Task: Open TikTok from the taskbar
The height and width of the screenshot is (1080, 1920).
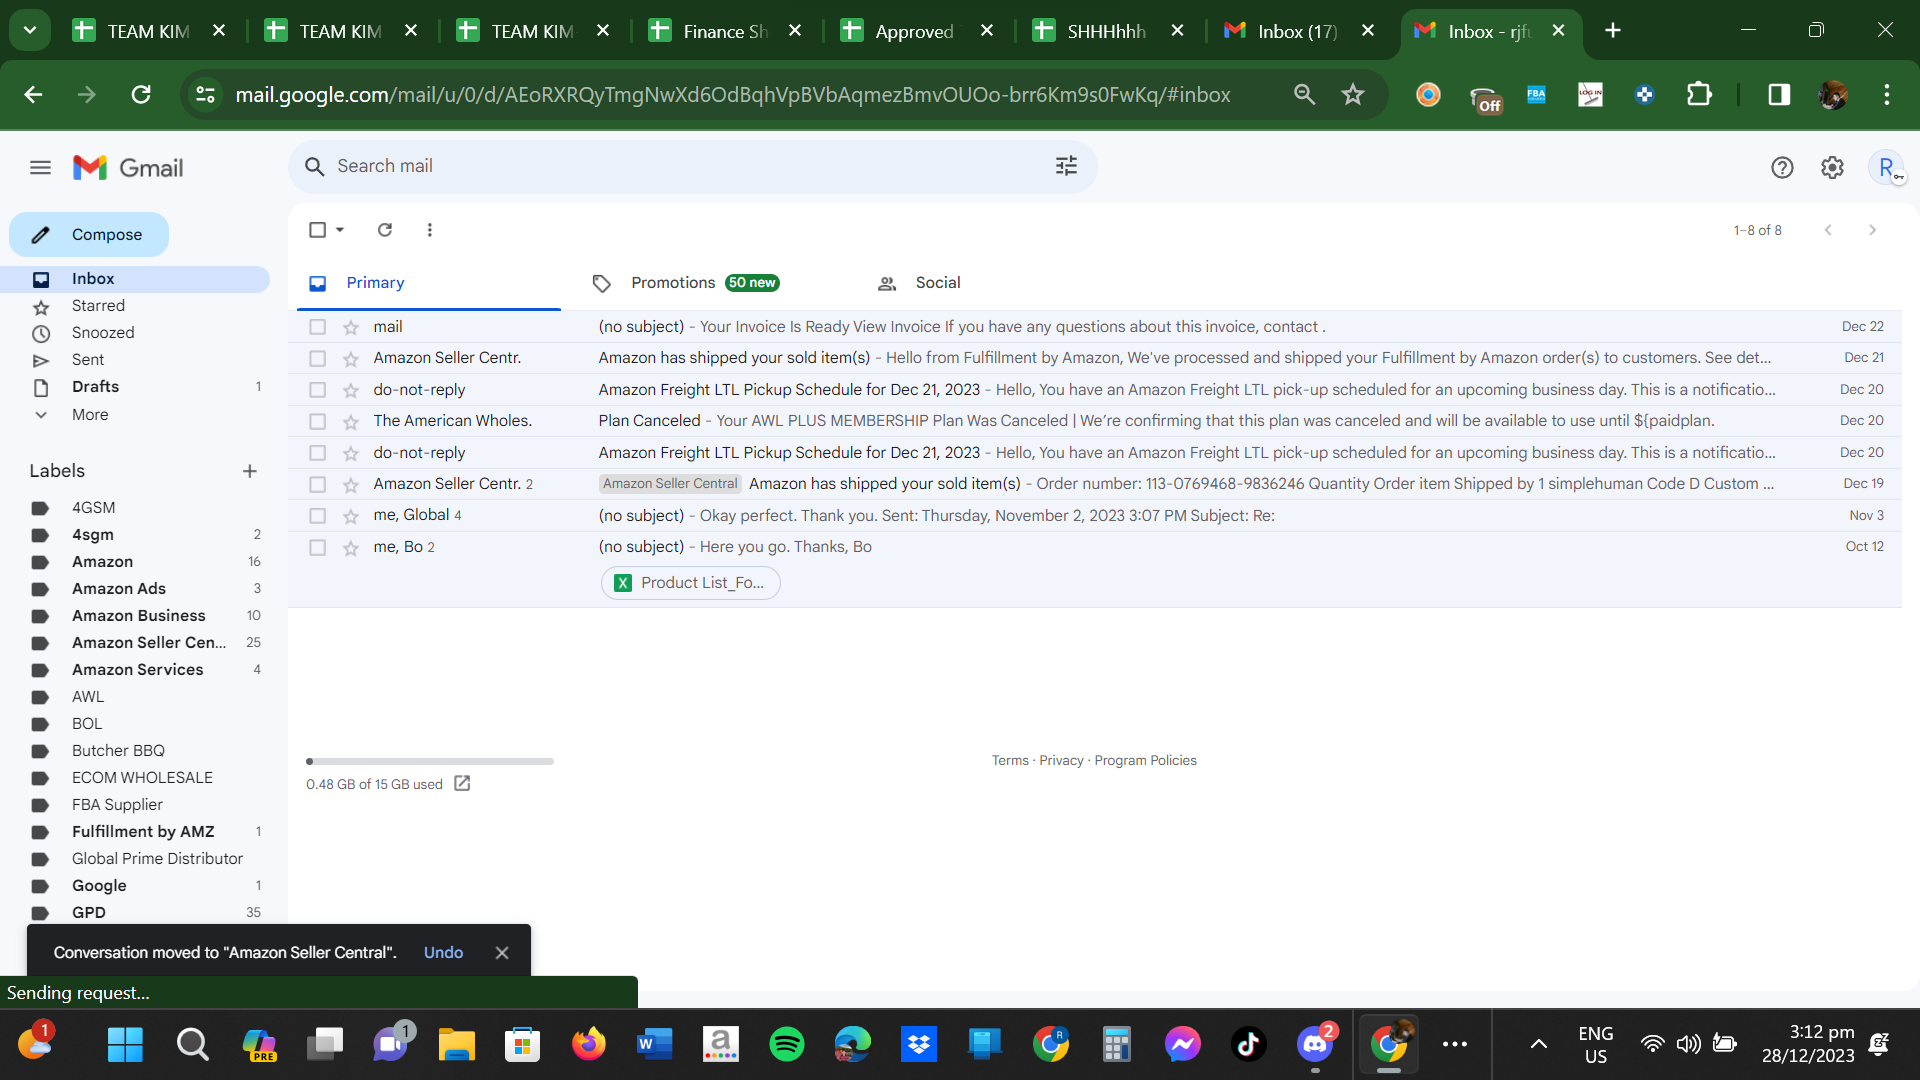Action: pyautogui.click(x=1248, y=1045)
